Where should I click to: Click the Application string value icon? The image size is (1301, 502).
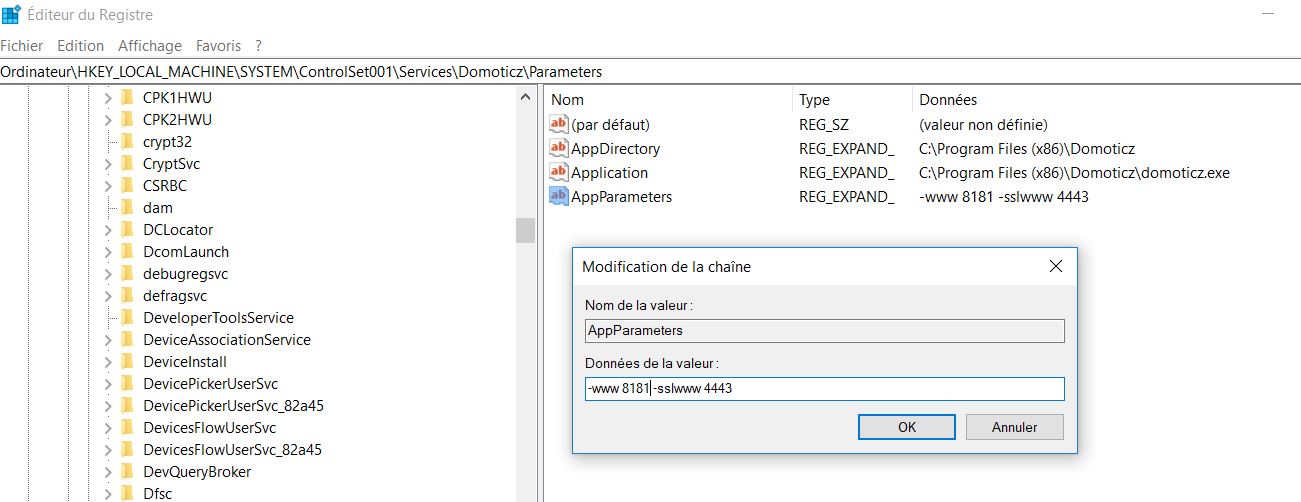tap(559, 173)
